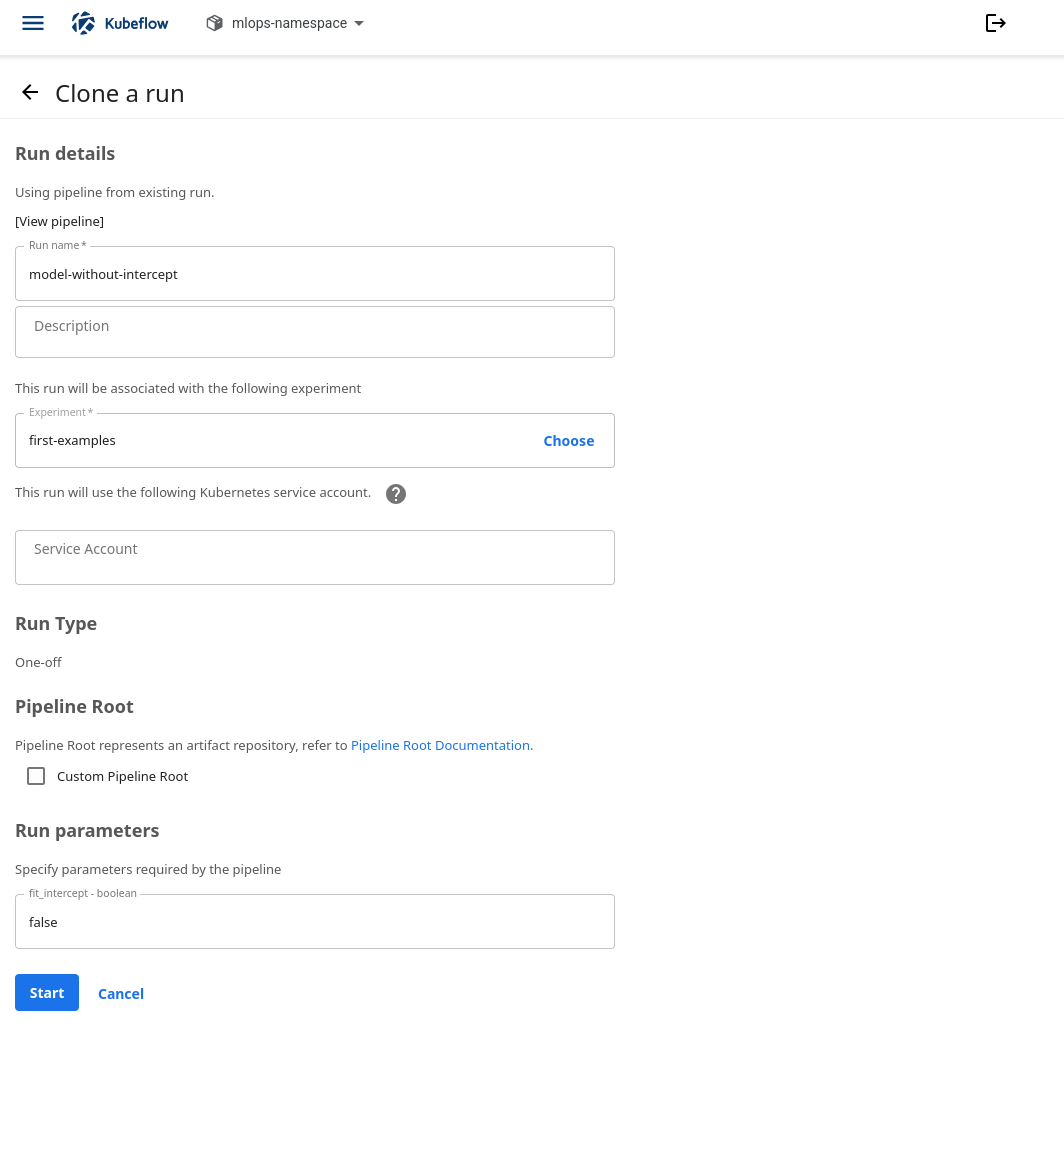Click the Clone a run title
This screenshot has width=1064, height=1163.
point(119,93)
